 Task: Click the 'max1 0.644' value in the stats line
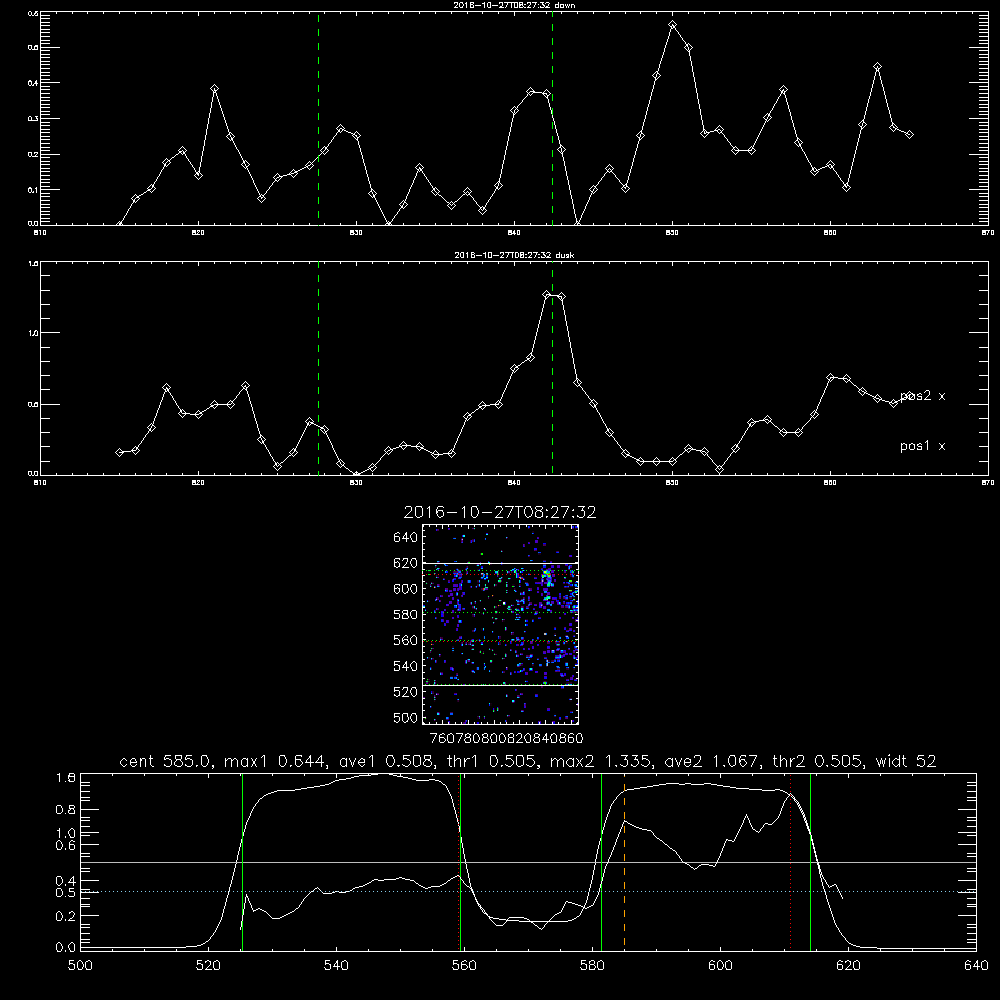(x=275, y=761)
